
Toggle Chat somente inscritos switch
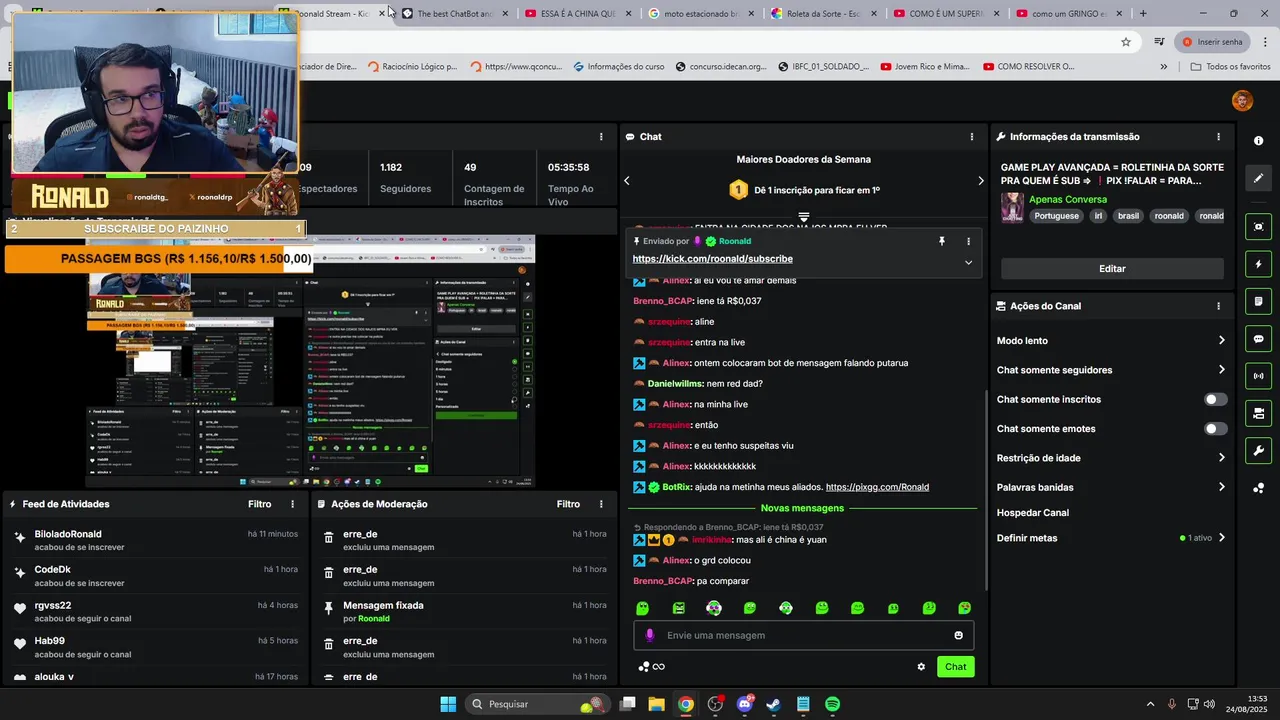point(1215,399)
